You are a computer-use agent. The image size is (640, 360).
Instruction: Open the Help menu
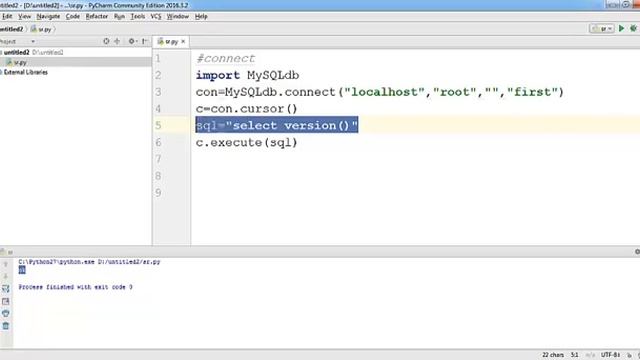201,16
